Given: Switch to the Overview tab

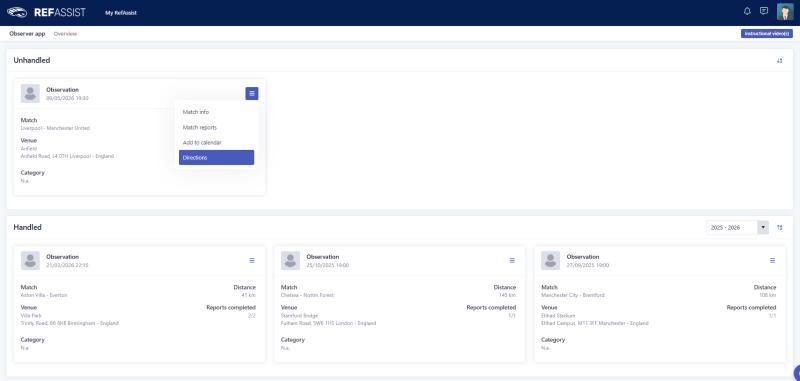Looking at the screenshot, I should click(65, 34).
